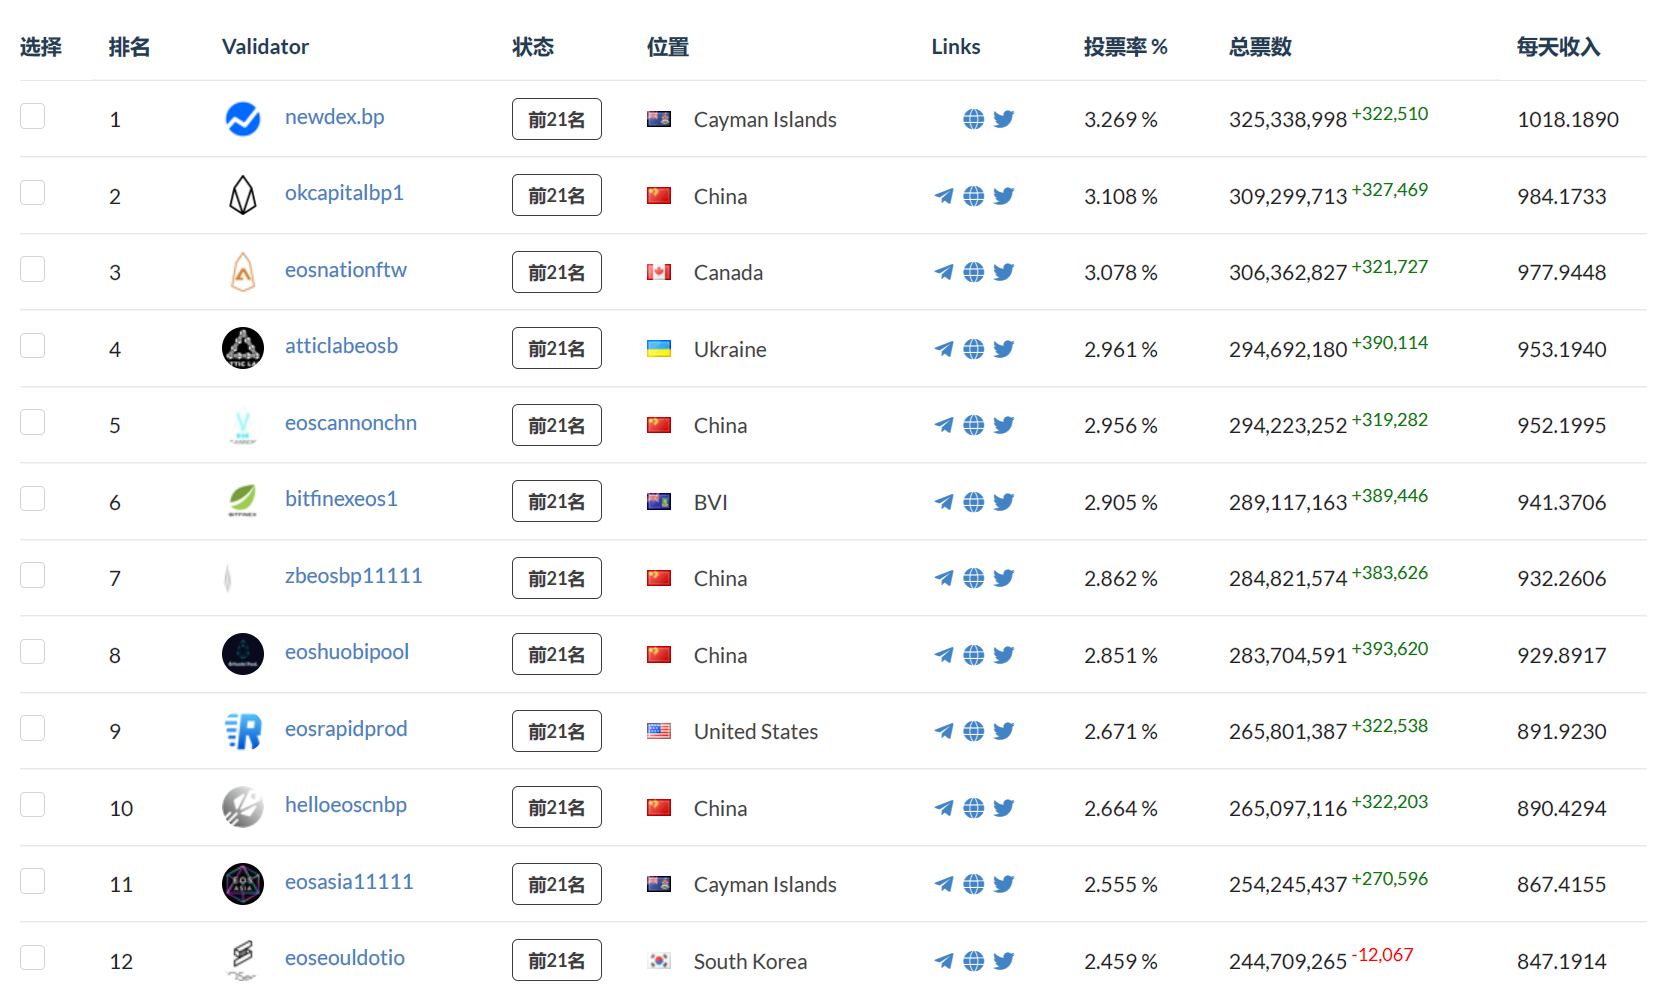Open zbeosbp11111 Twitter icon
Viewport: 1663px width, 993px height.
(1004, 578)
